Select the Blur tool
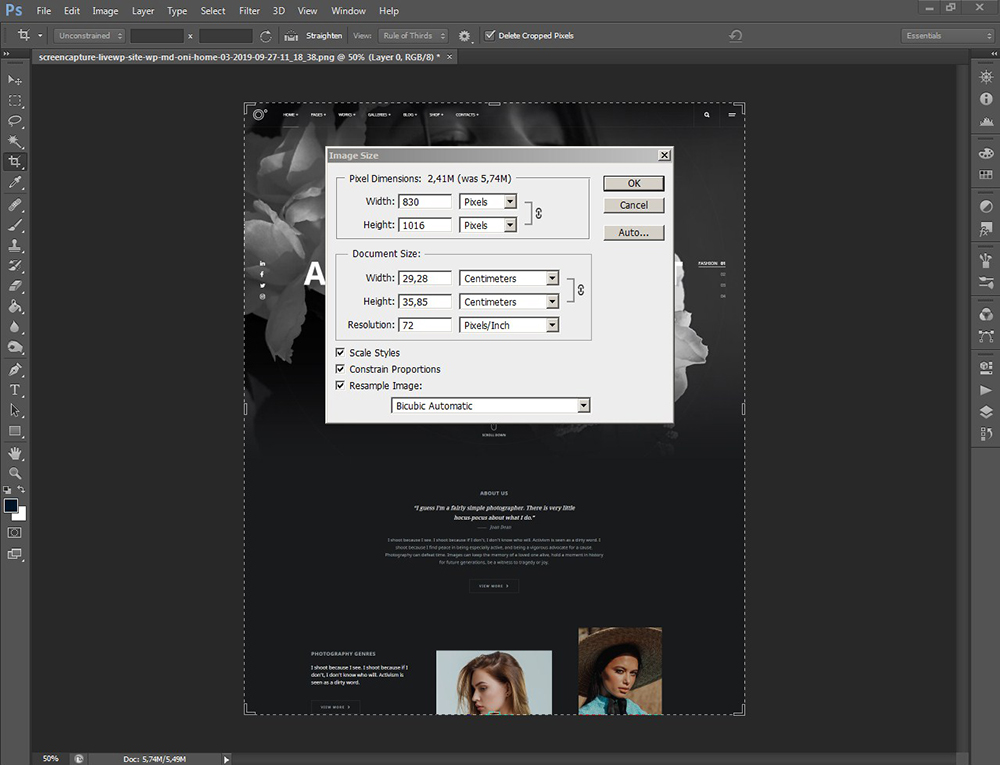Viewport: 1000px width, 765px height. 14,327
